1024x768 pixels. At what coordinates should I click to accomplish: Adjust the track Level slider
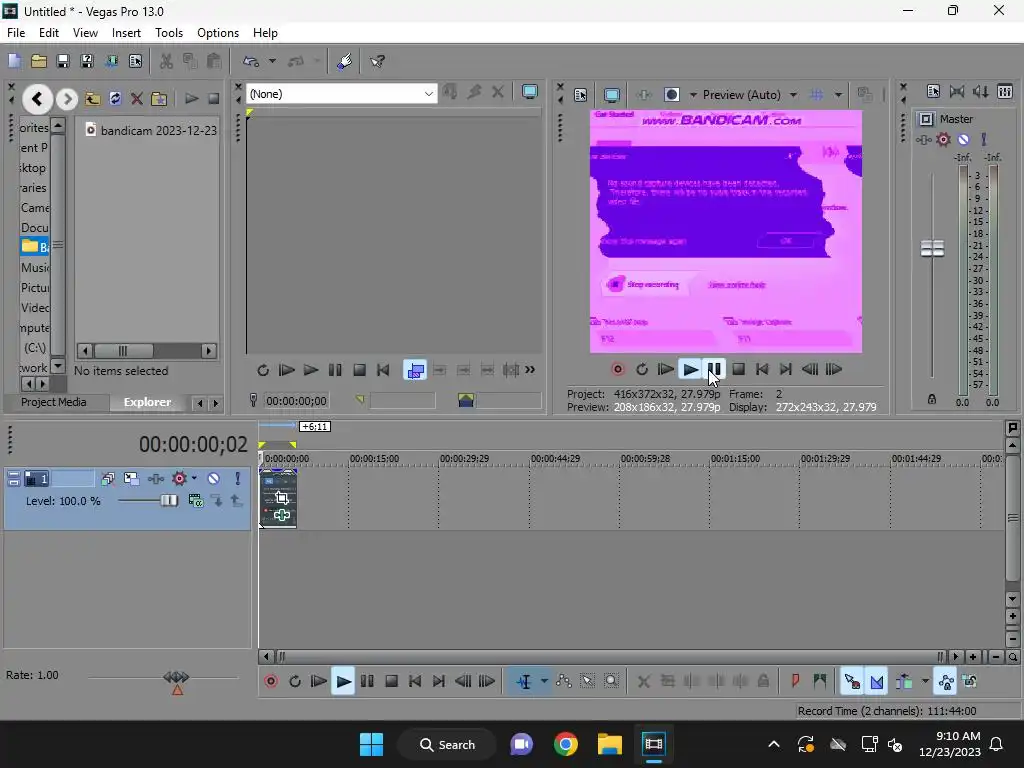[x=168, y=501]
